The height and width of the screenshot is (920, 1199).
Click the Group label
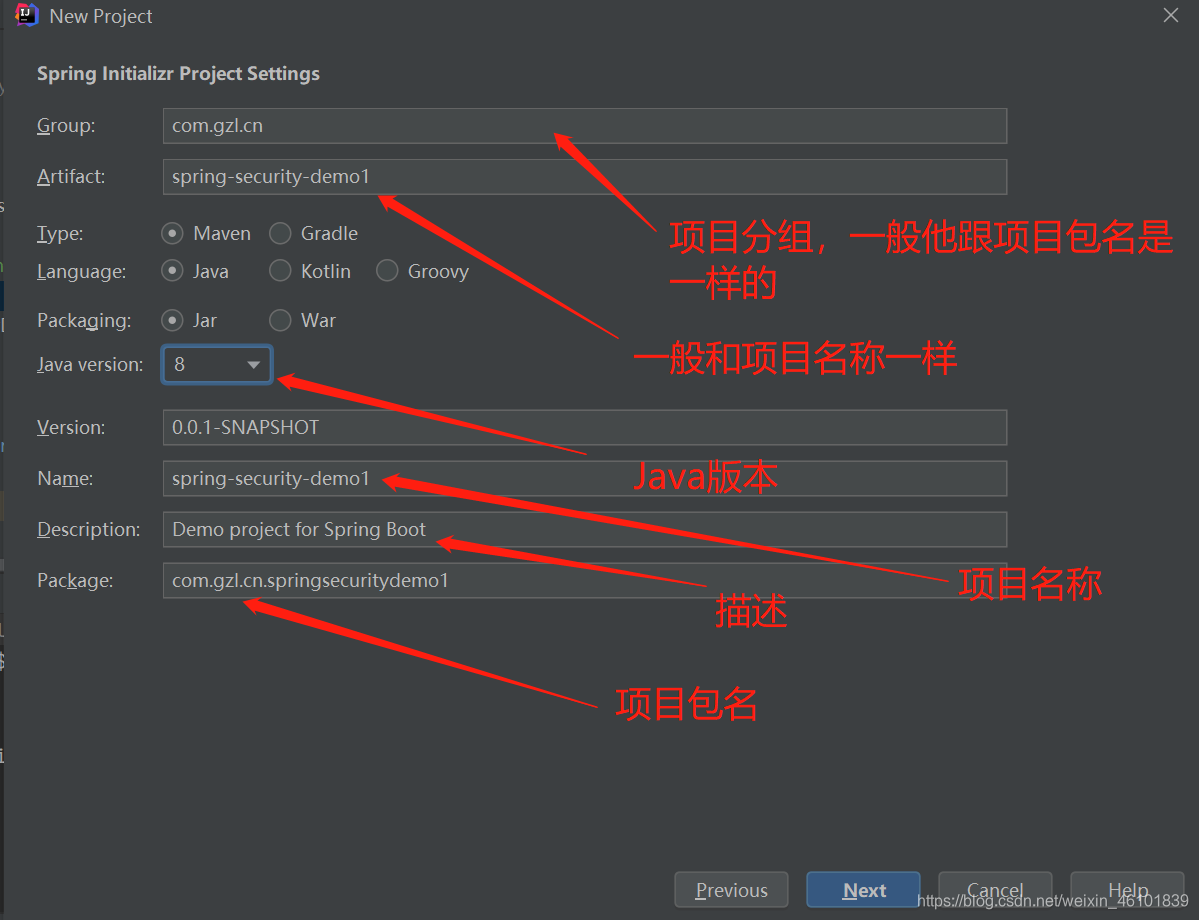coord(67,125)
